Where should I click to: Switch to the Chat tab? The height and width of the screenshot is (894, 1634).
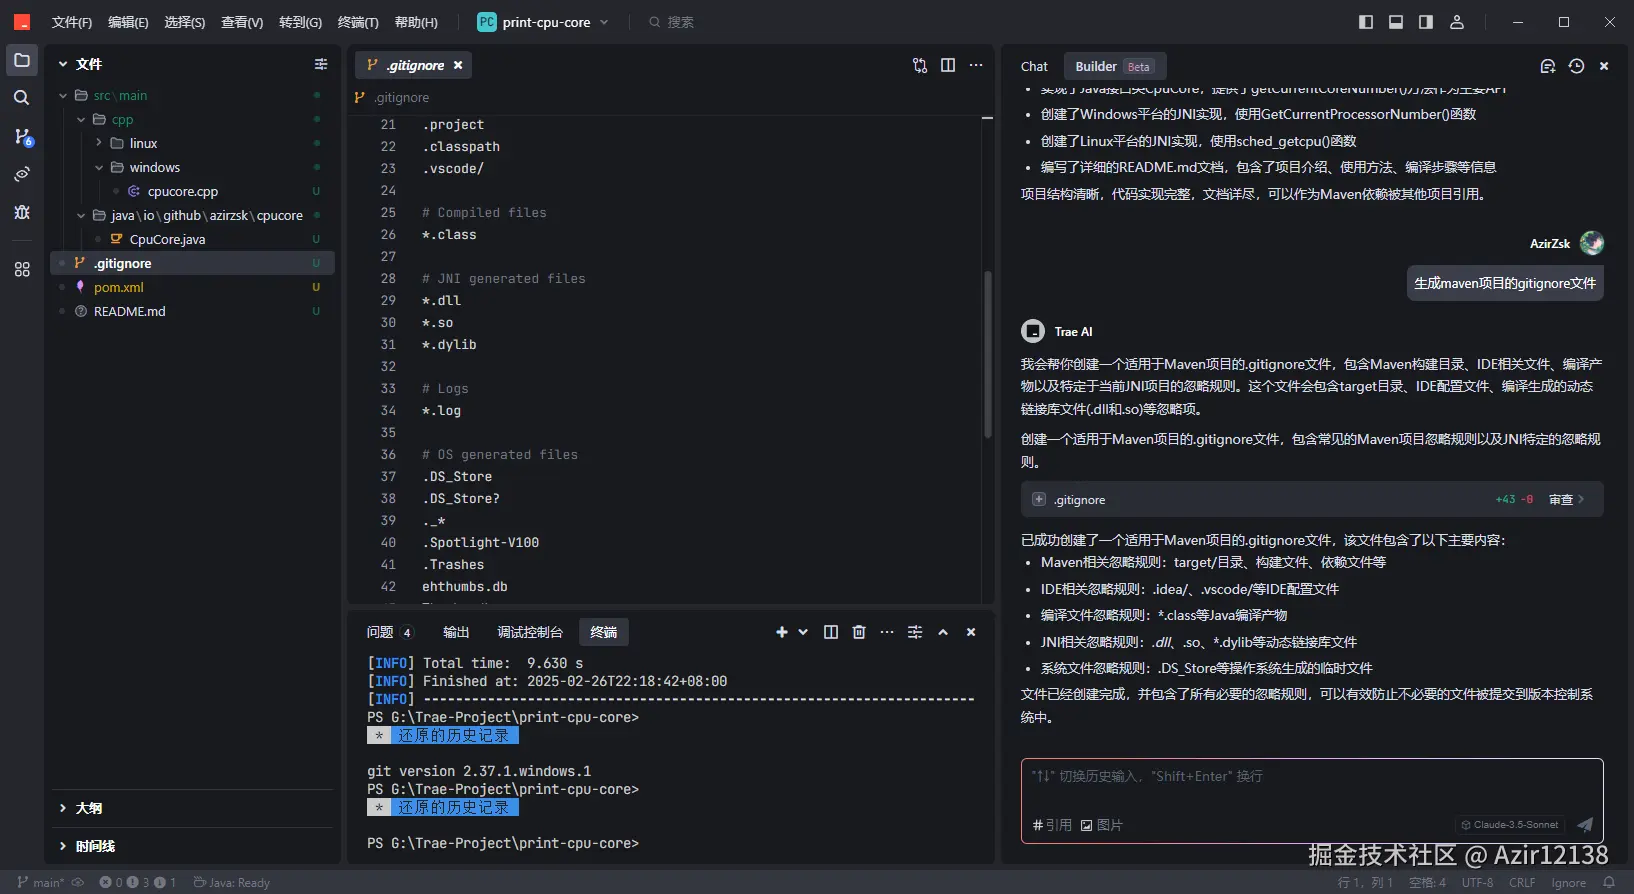1034,66
